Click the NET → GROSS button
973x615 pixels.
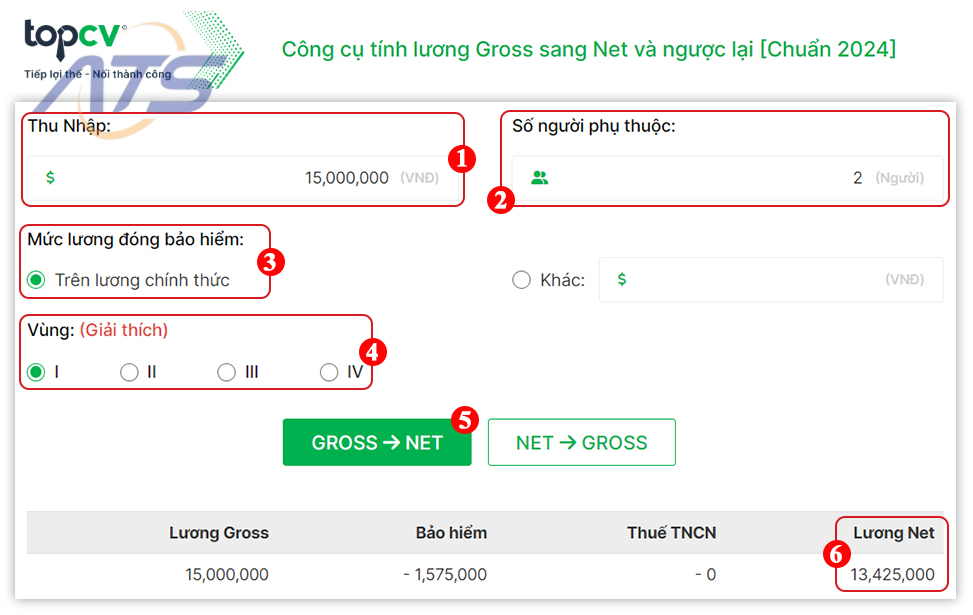point(581,441)
